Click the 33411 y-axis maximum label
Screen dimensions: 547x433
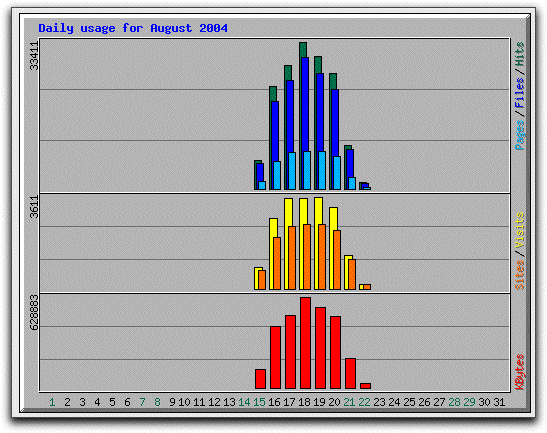coord(34,55)
